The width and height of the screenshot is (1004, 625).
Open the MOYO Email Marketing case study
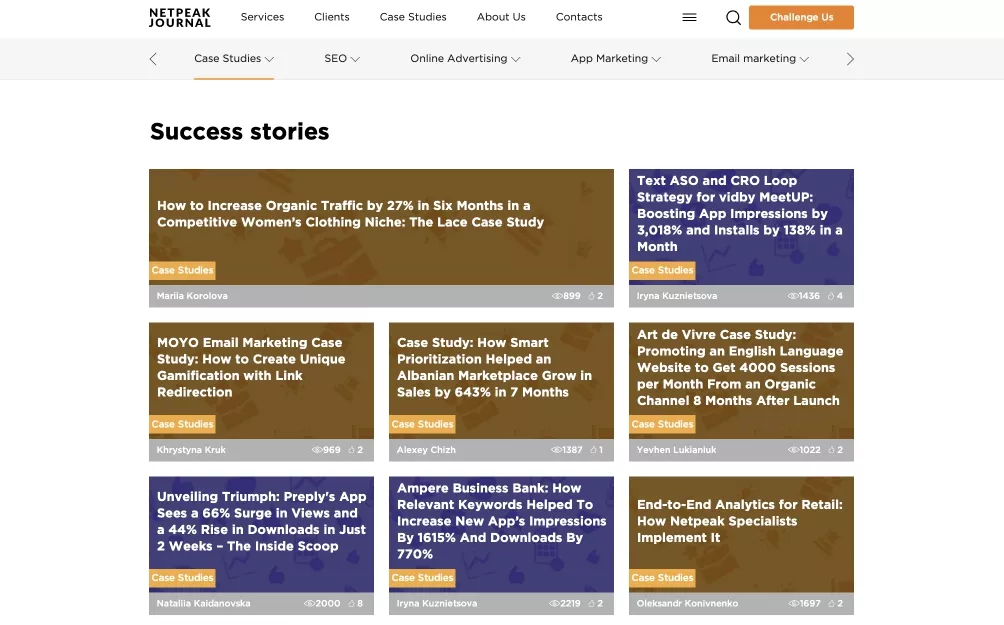pyautogui.click(x=251, y=367)
